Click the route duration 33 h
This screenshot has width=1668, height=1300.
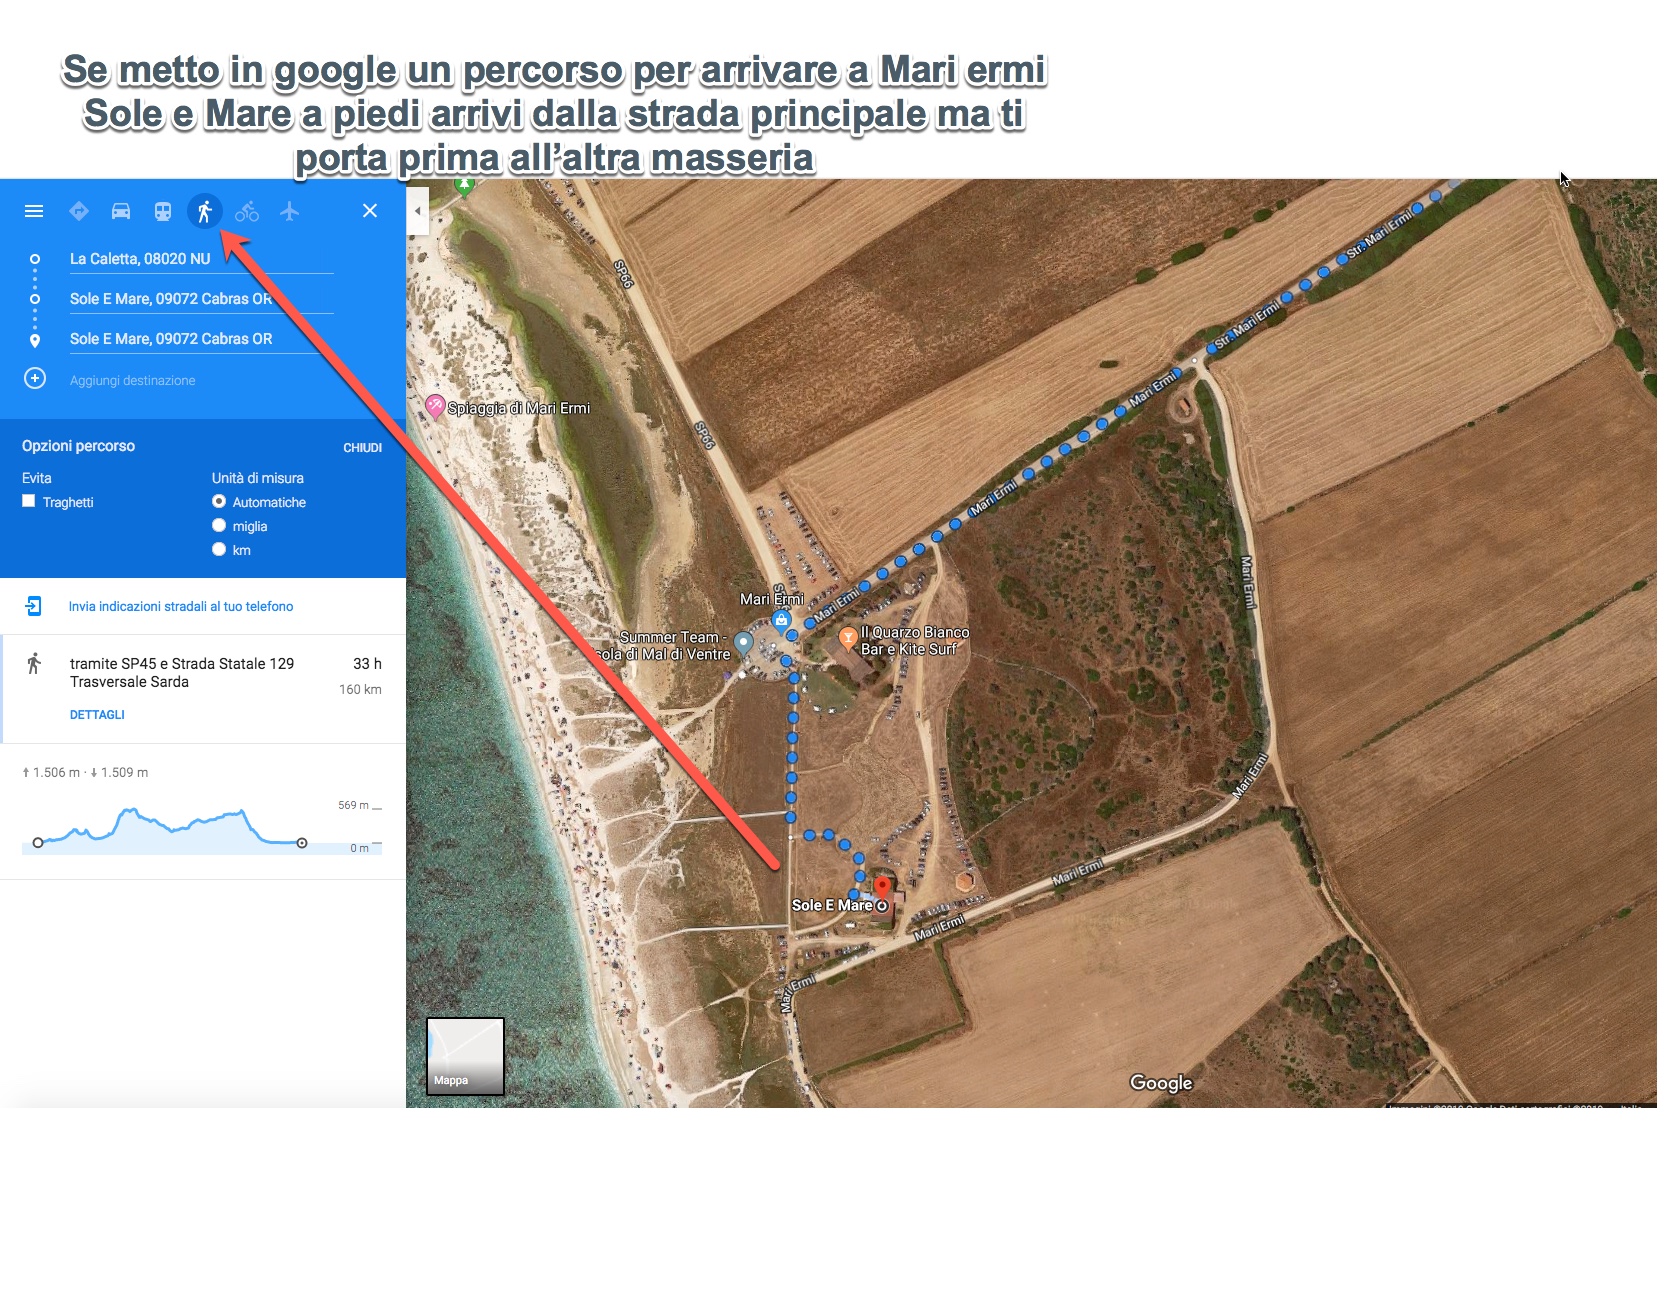(367, 664)
